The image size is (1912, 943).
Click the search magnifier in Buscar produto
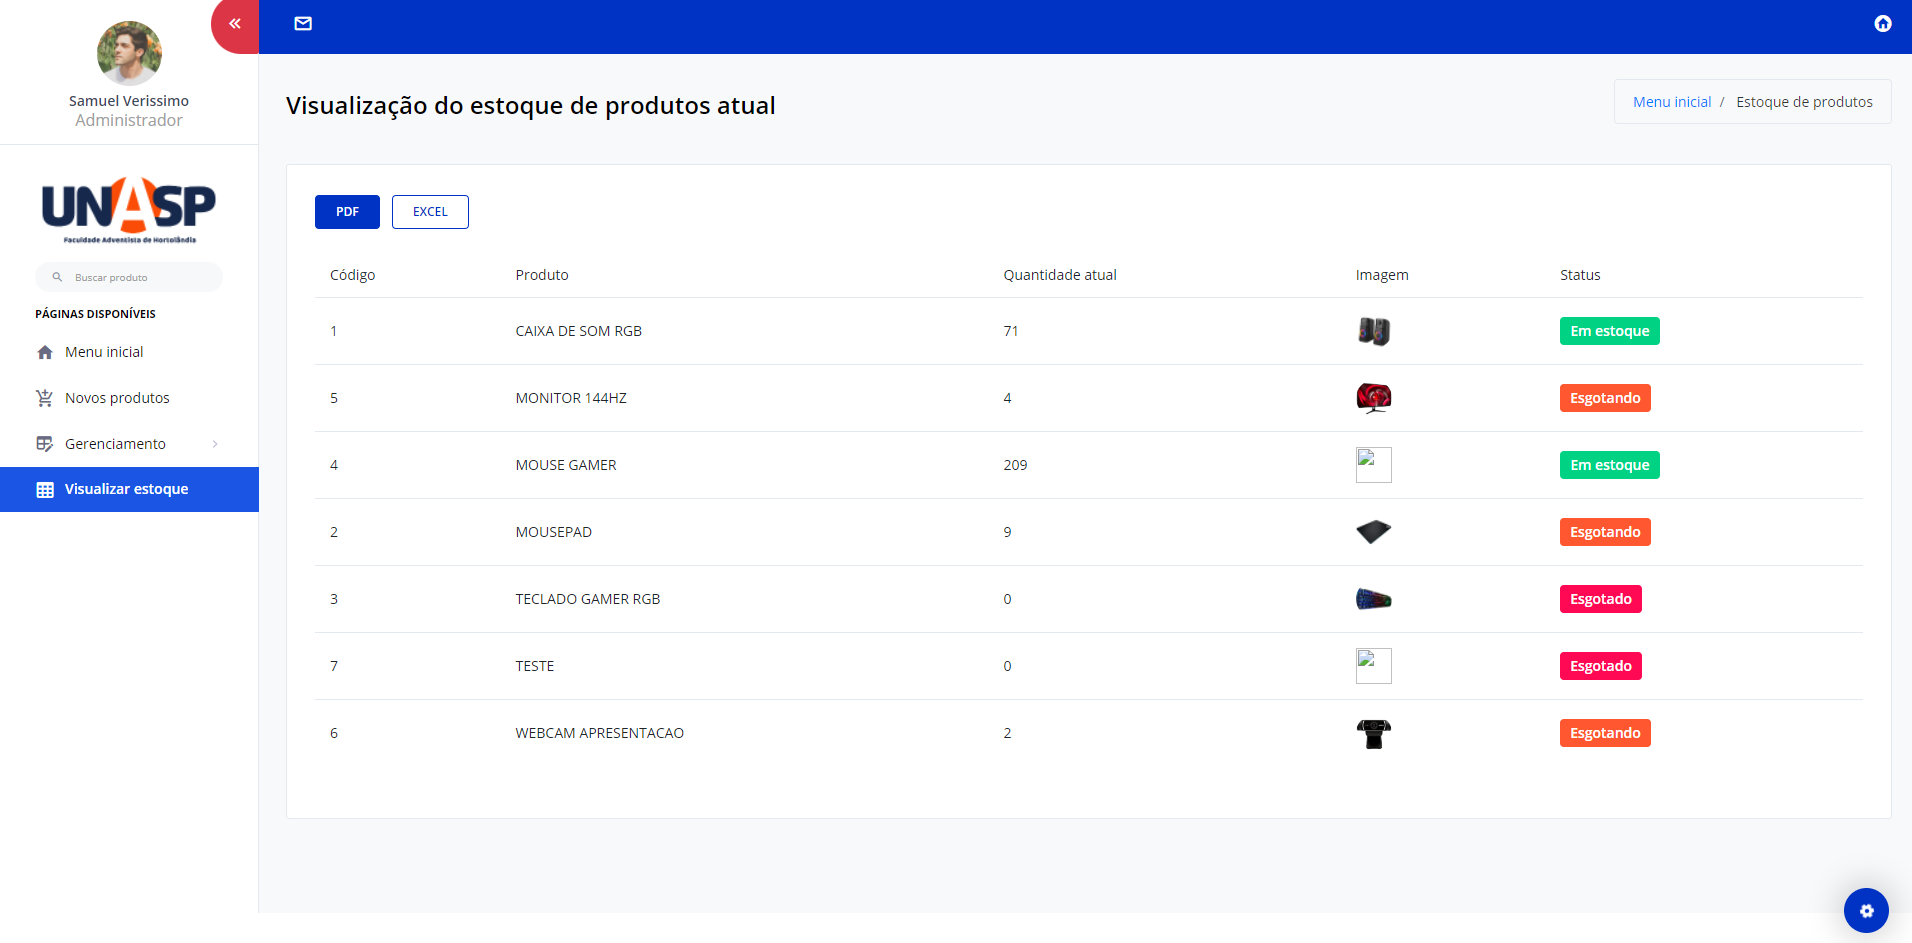click(57, 277)
